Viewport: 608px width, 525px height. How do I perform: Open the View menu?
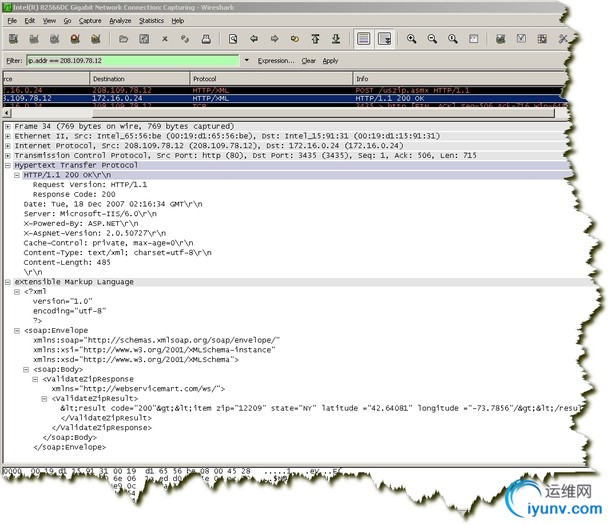pos(49,21)
